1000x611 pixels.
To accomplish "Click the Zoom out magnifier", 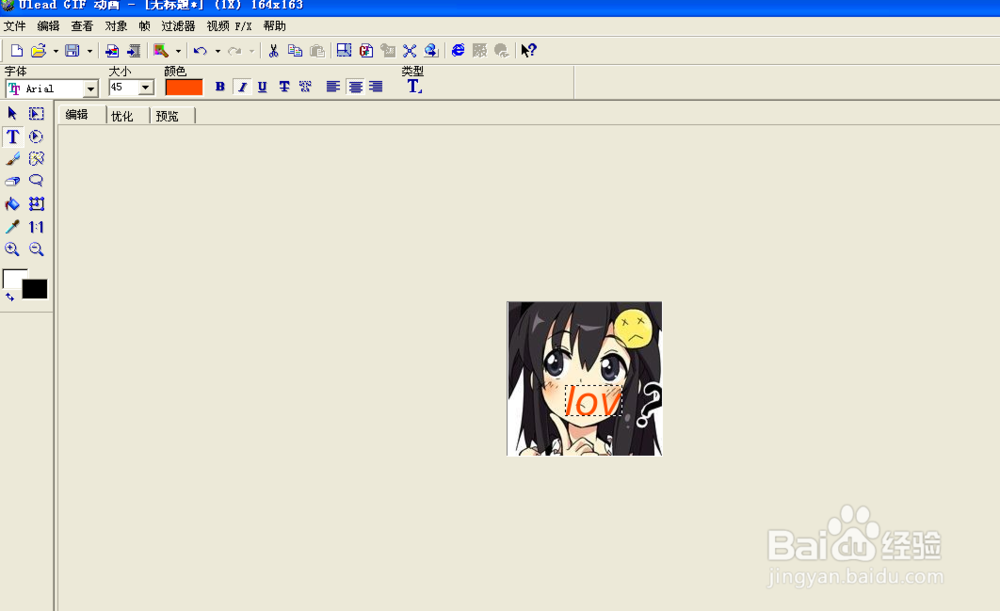I will click(x=36, y=249).
